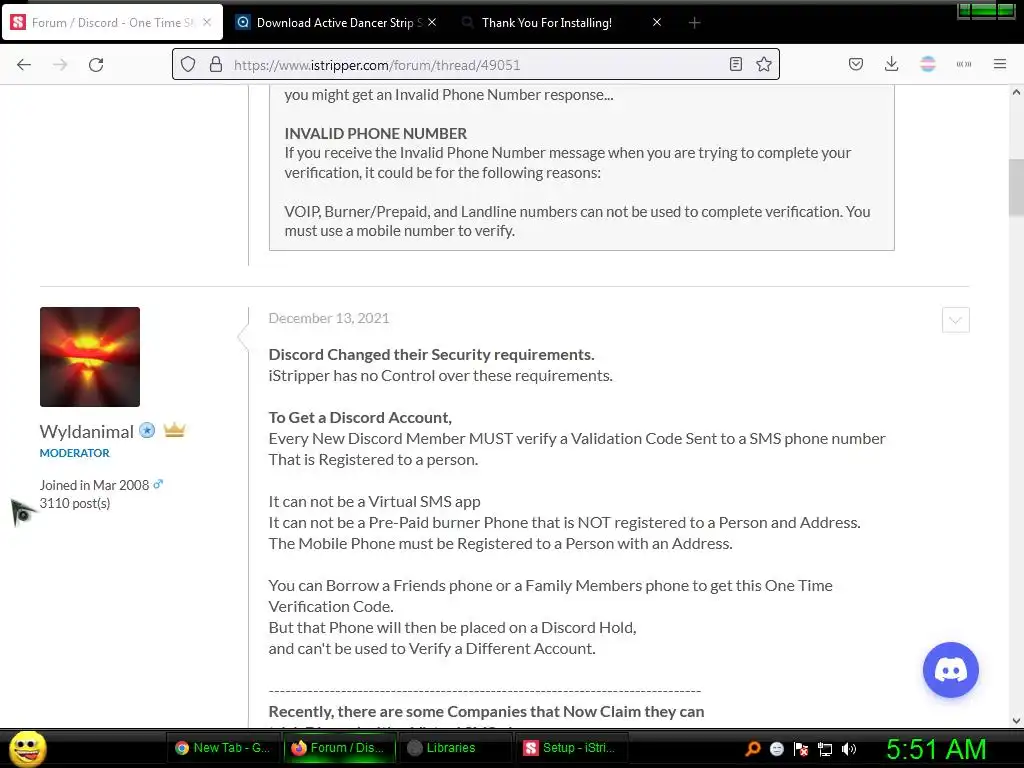
Task: Show site security padlock info
Action: [216, 64]
